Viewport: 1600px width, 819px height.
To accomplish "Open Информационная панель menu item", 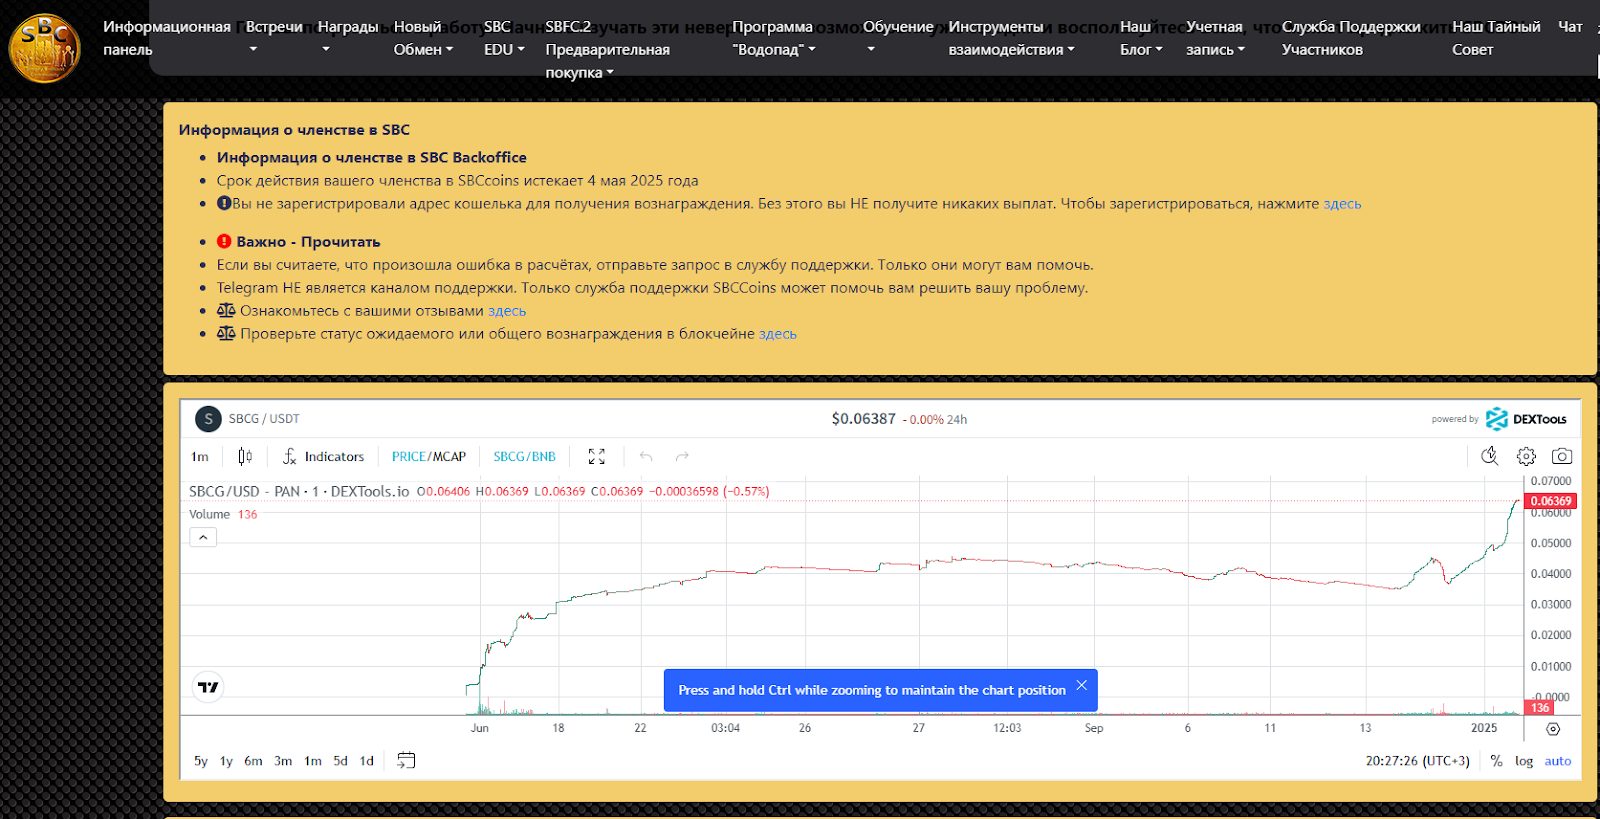I will 166,38.
